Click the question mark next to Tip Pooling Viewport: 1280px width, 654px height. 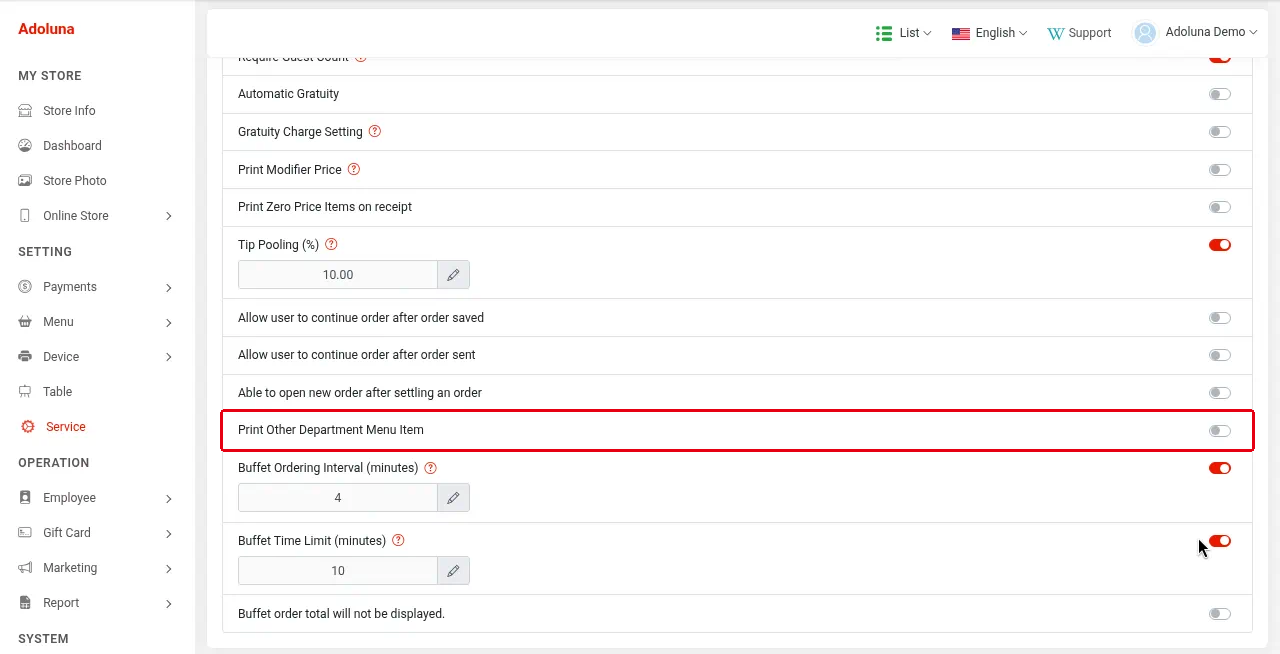pyautogui.click(x=332, y=245)
